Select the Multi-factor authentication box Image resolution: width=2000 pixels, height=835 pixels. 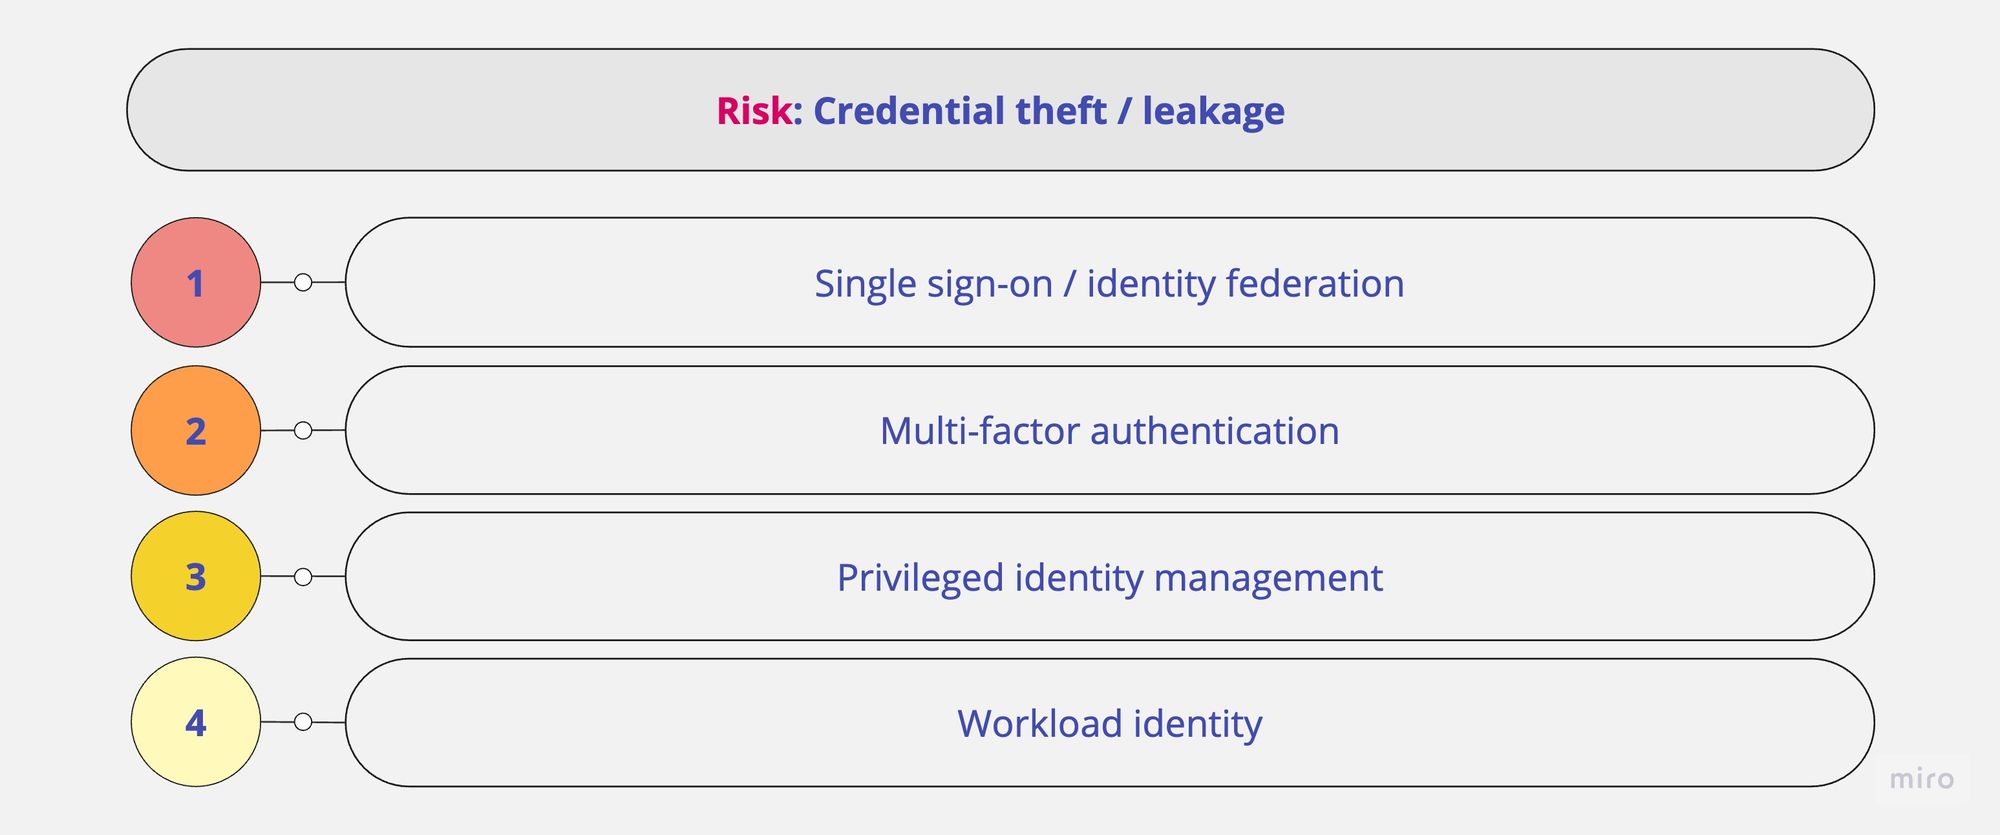click(x=1110, y=430)
